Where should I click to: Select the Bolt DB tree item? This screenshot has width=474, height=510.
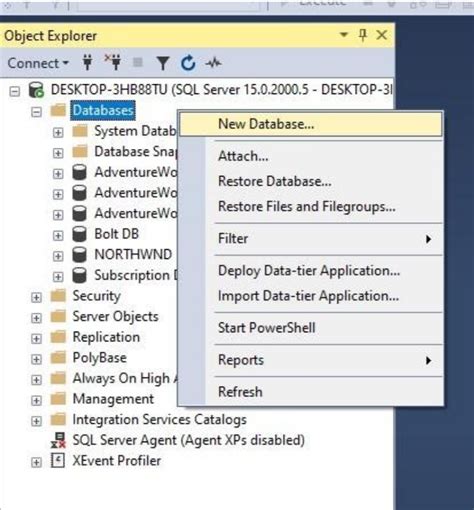[x=117, y=234]
